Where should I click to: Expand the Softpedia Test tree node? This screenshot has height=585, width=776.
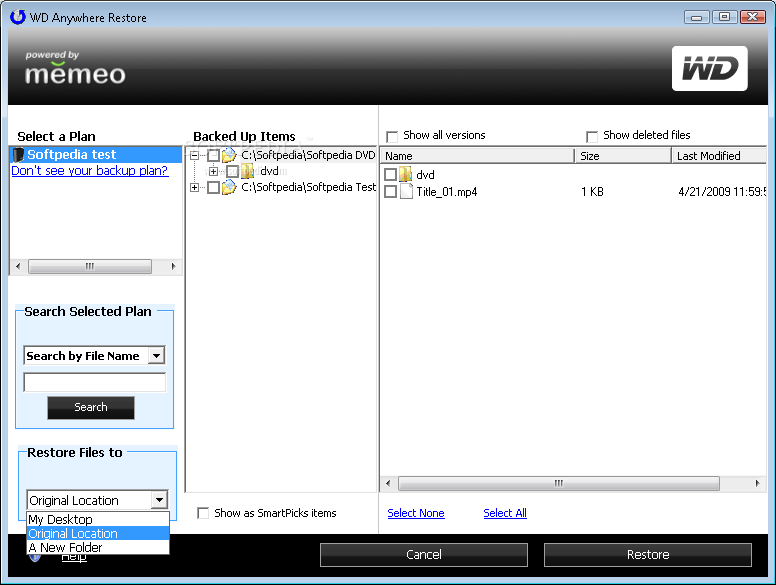pos(194,188)
